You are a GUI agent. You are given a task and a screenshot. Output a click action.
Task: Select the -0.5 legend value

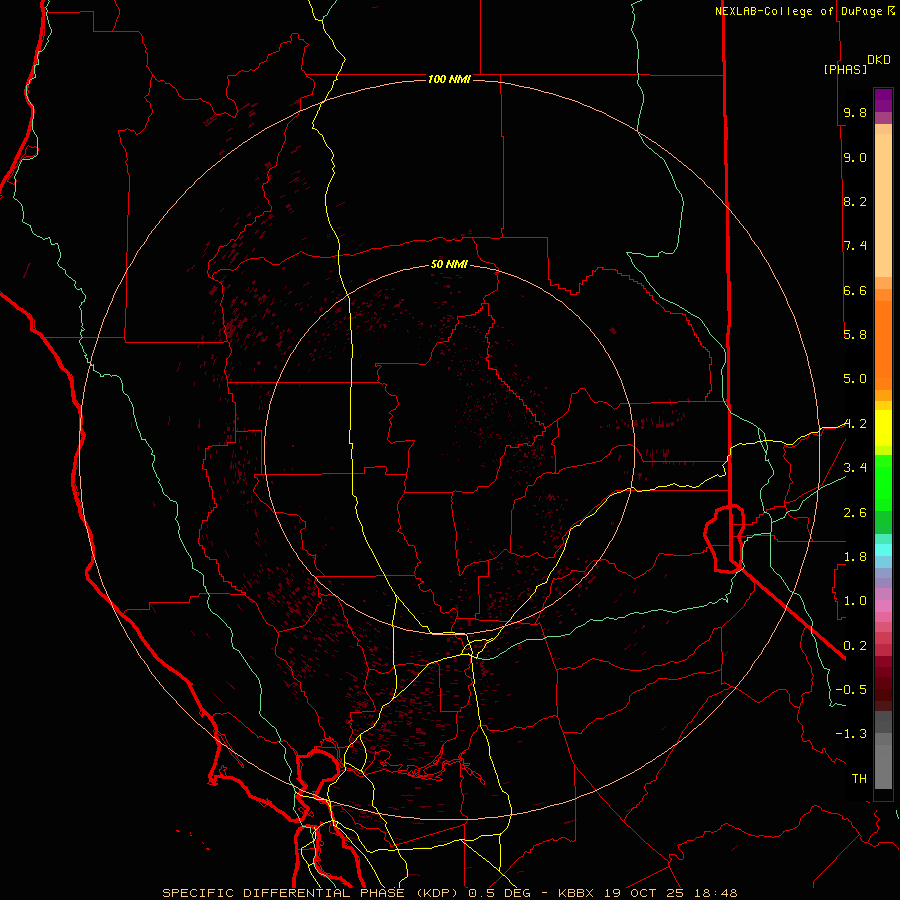point(851,689)
